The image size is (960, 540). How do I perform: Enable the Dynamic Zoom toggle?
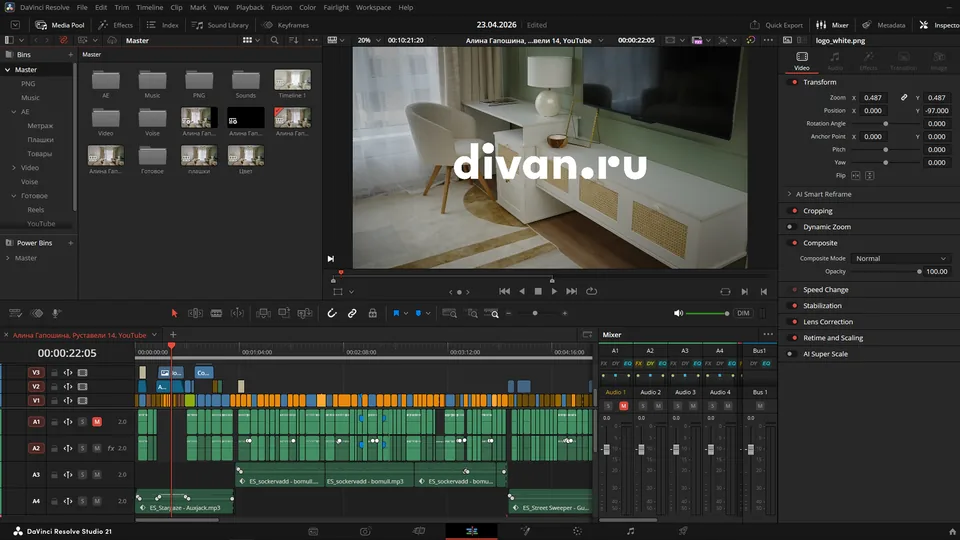tap(790, 227)
